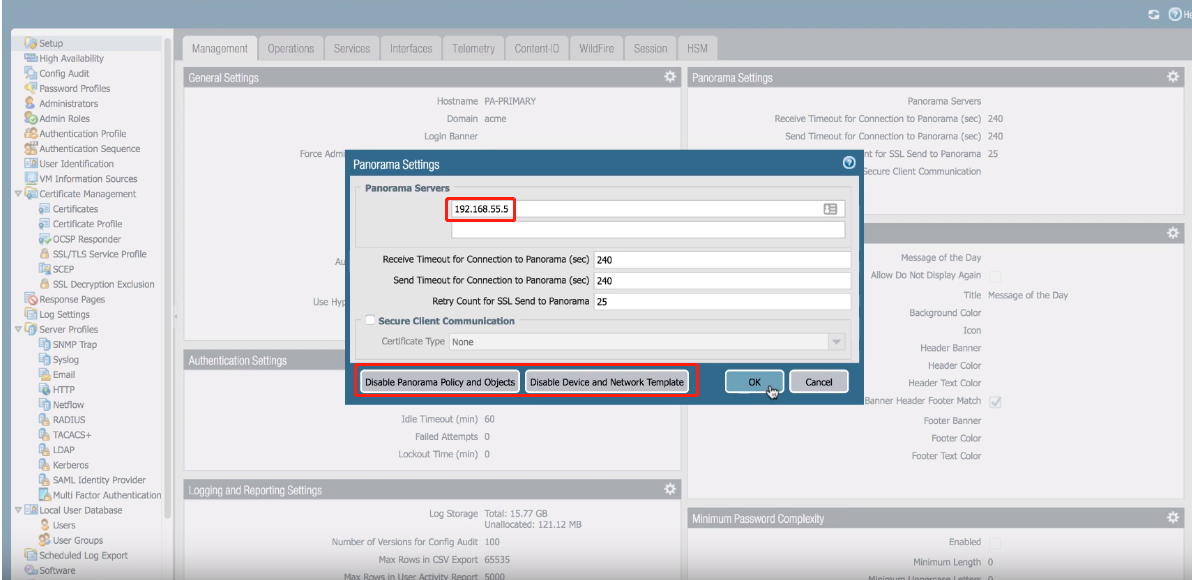Click the help icon in Panorama Settings dialog
The height and width of the screenshot is (580, 1192).
pos(849,163)
